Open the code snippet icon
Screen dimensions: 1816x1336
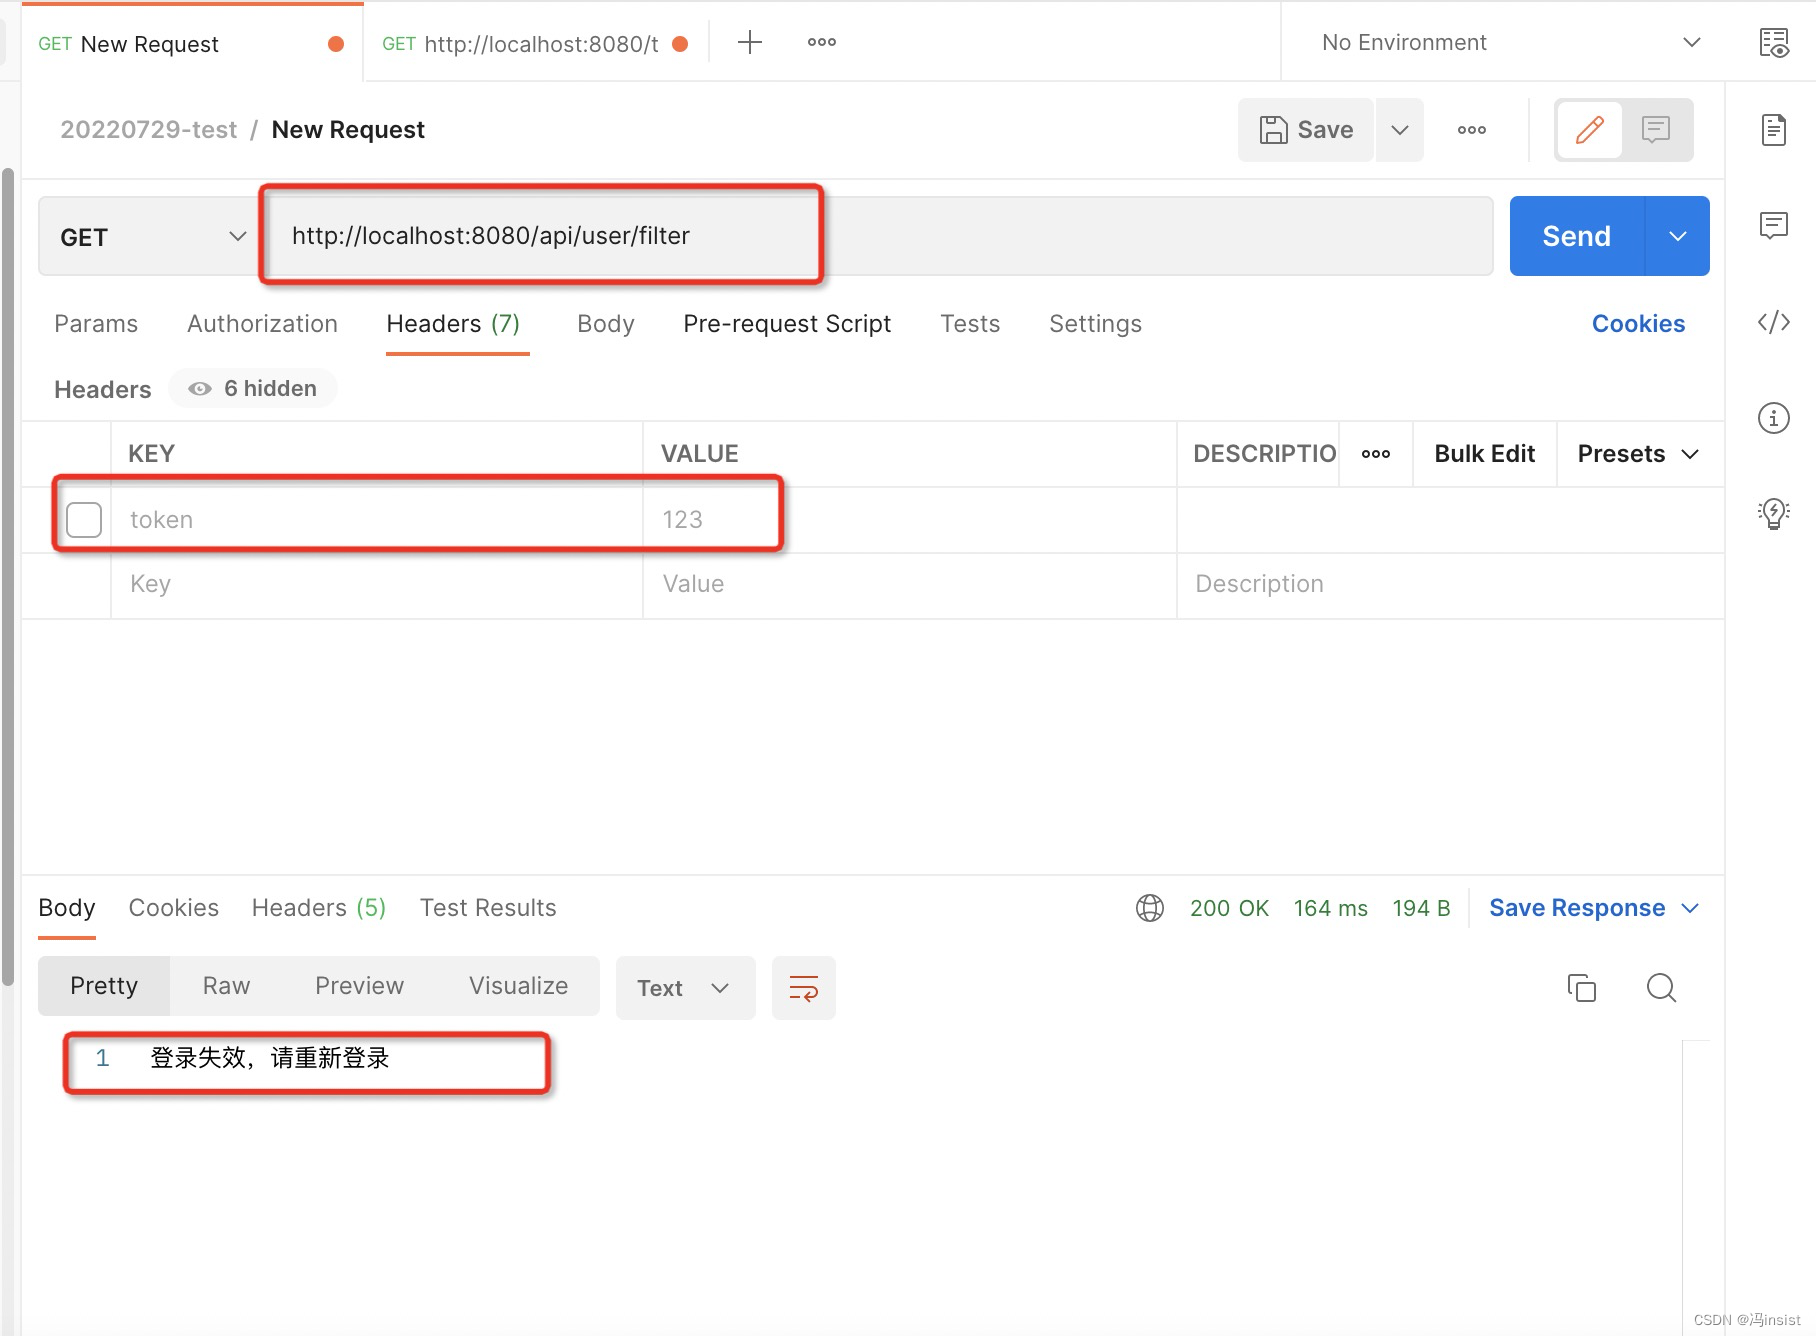1774,322
